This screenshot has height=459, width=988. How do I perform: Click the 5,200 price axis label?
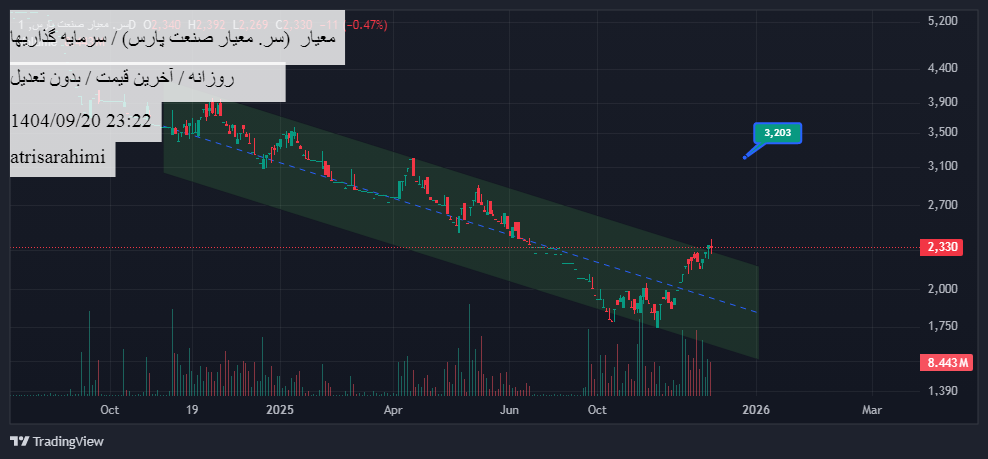point(943,21)
